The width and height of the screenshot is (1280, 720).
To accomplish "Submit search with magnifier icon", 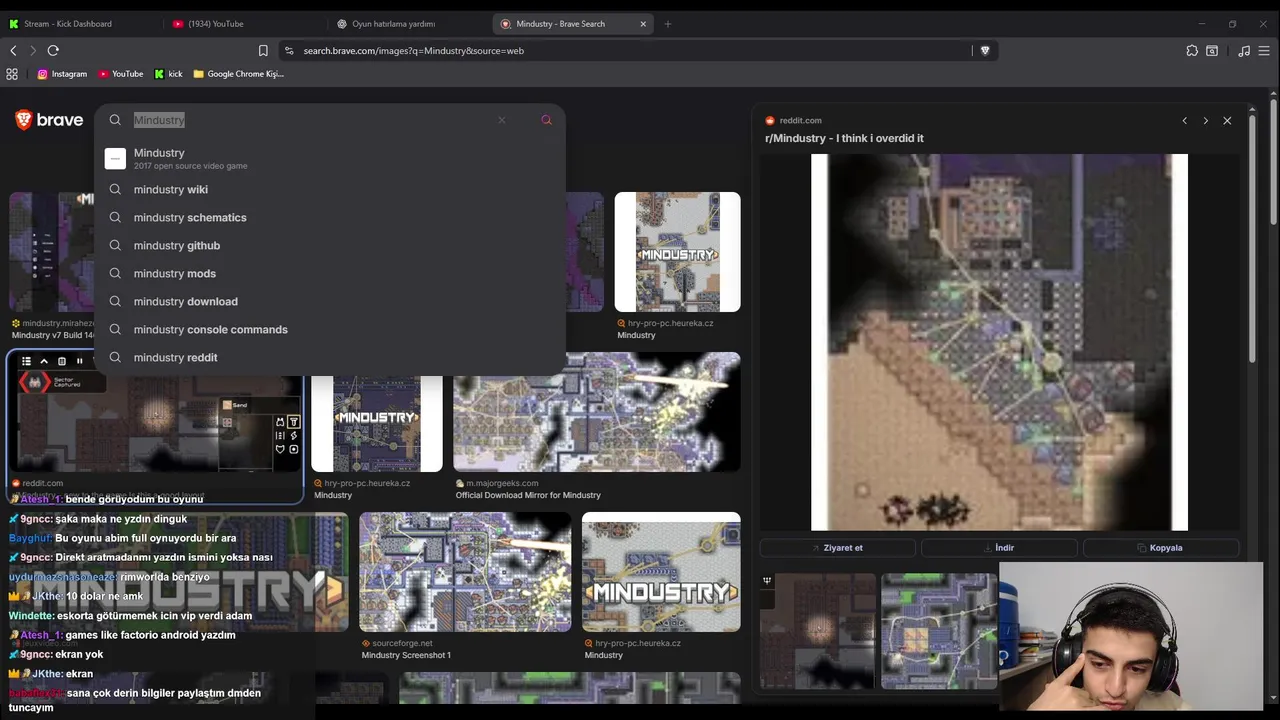I will tap(546, 120).
